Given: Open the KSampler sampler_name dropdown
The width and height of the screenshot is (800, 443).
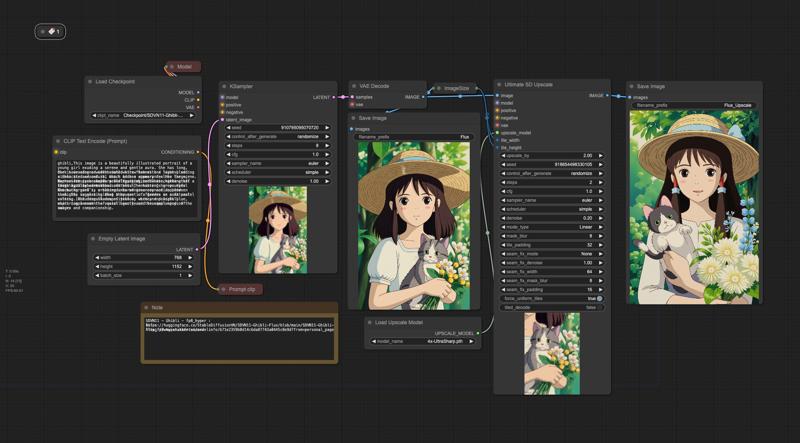Looking at the screenshot, I should [277, 163].
